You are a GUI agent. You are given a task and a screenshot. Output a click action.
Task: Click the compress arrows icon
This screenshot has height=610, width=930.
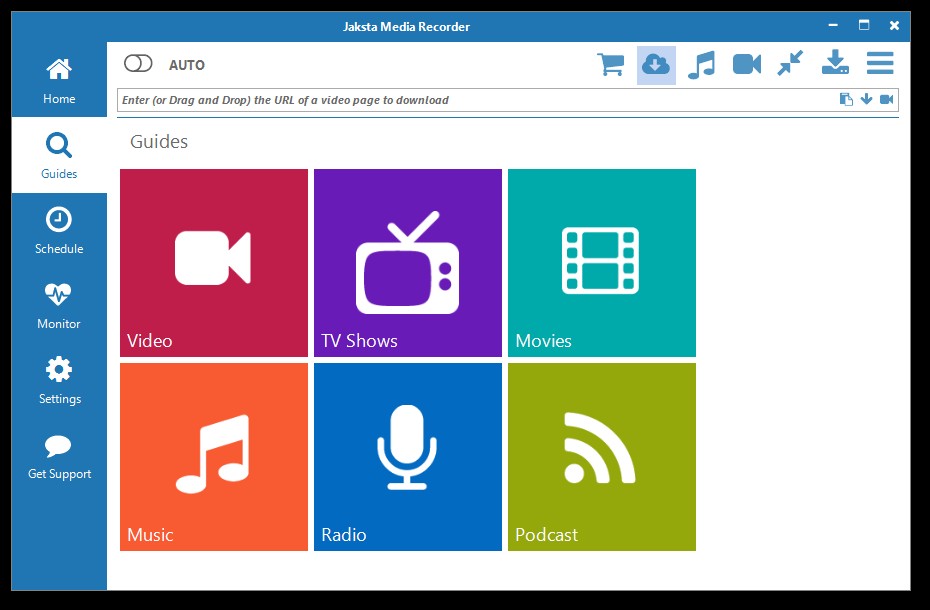(x=790, y=64)
